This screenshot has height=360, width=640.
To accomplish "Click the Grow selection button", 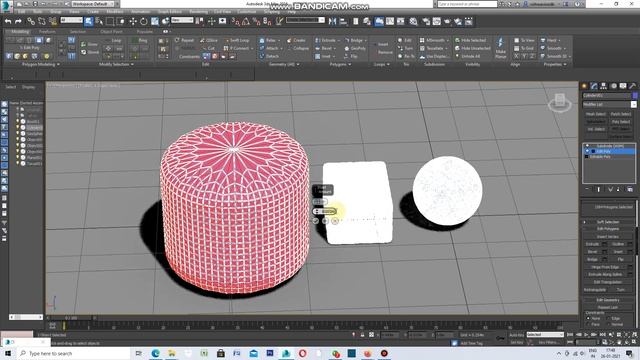I will coord(89,44).
